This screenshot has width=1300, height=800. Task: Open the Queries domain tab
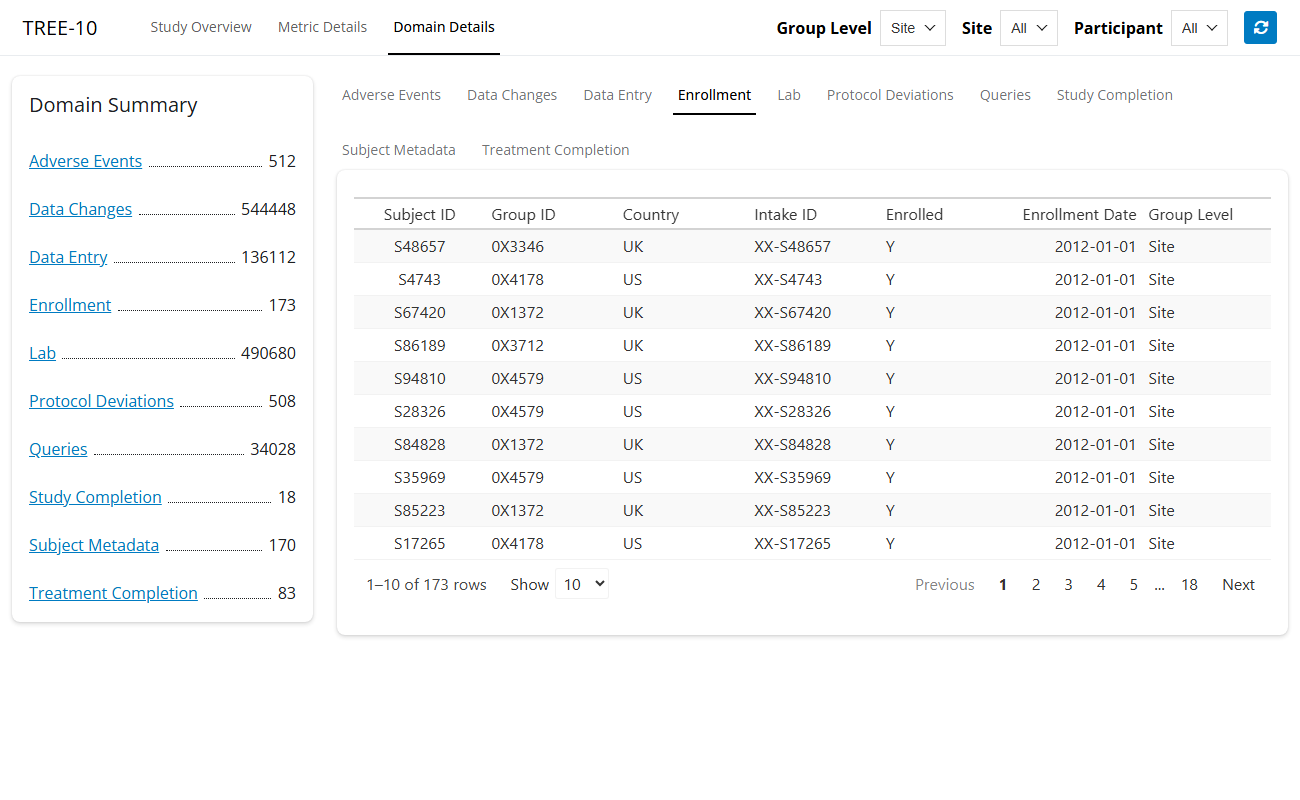pyautogui.click(x=1005, y=95)
